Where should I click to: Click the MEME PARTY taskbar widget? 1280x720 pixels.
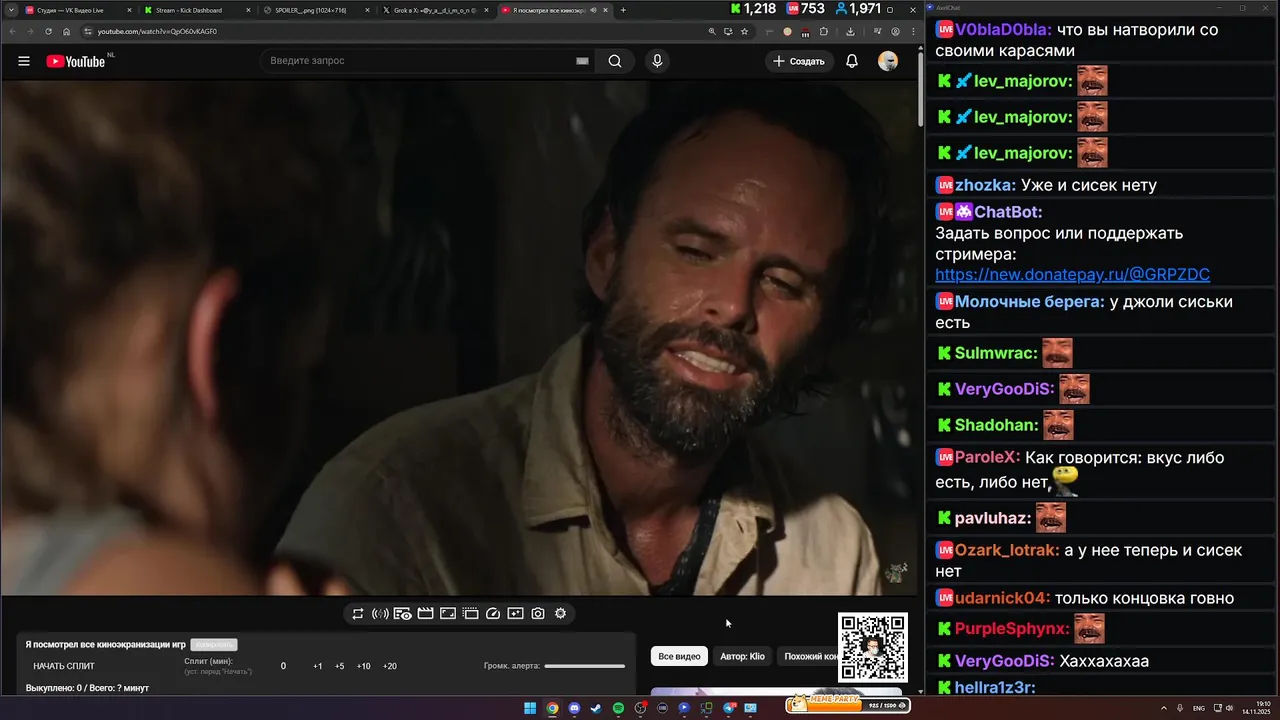(x=849, y=704)
